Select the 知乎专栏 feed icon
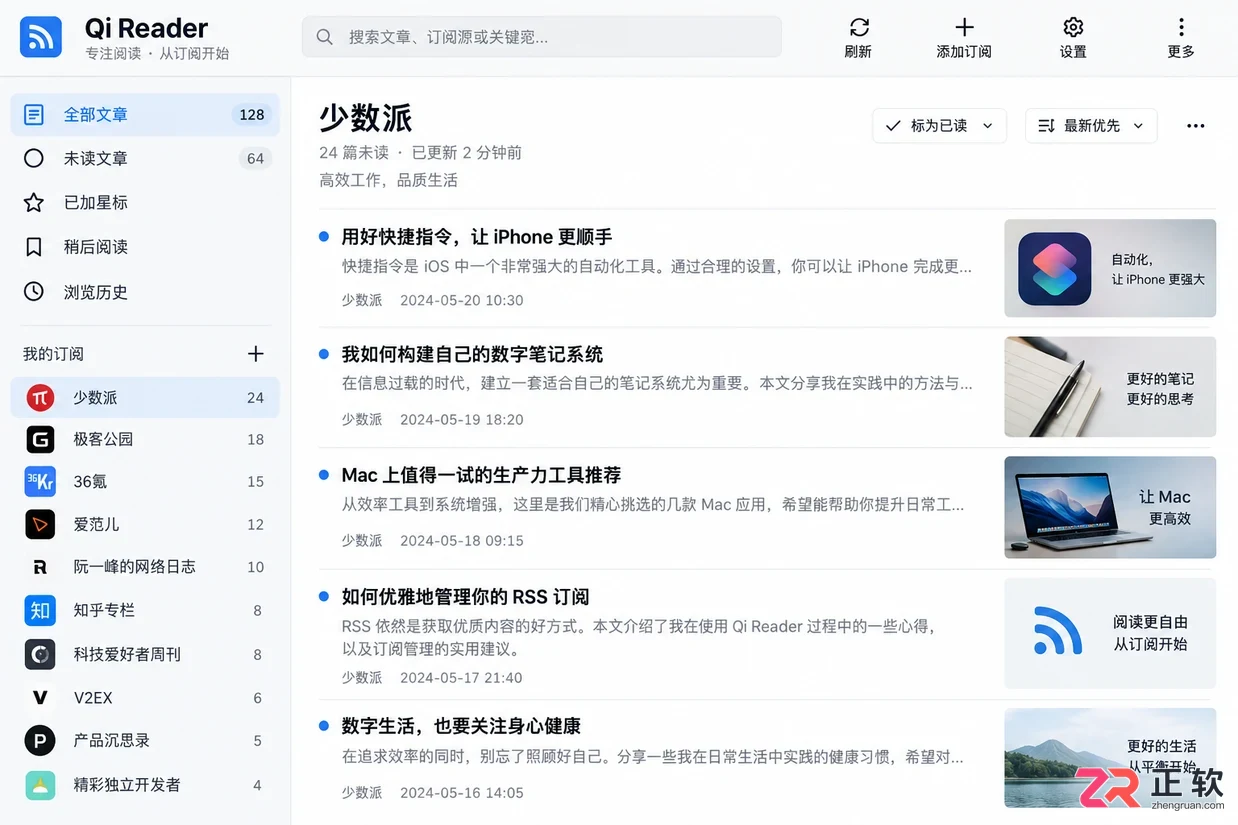The height and width of the screenshot is (825, 1238). coord(40,610)
